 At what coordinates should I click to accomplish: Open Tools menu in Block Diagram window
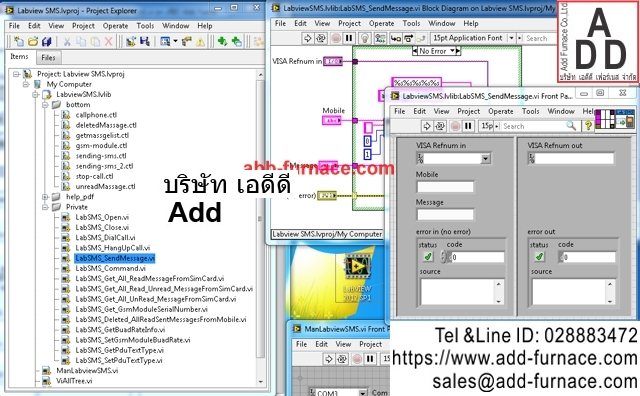(411, 23)
